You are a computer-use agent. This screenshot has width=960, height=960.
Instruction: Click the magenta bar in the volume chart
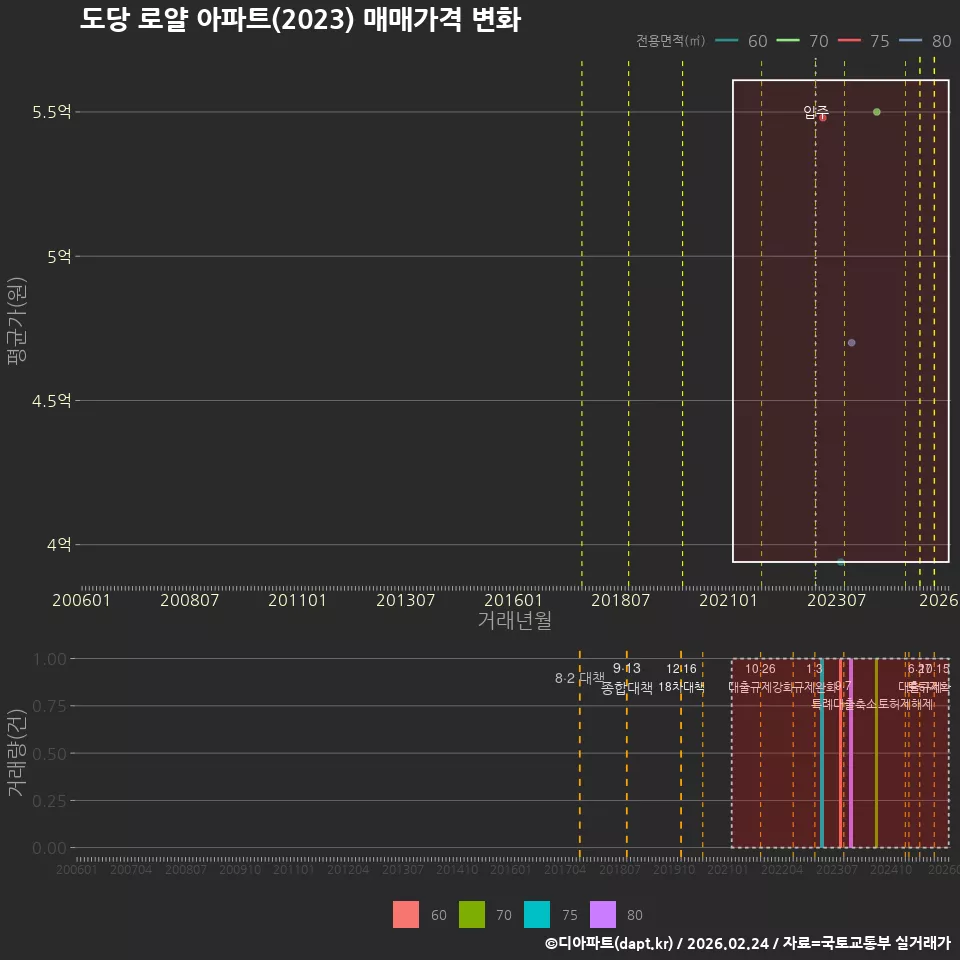tap(850, 753)
